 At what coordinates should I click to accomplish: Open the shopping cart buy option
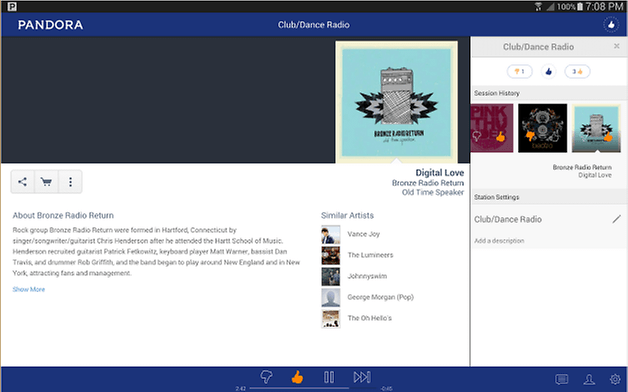[46, 182]
